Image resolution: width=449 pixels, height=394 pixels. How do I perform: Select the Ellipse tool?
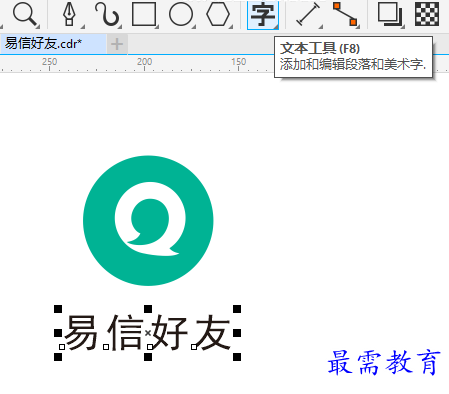click(x=181, y=15)
